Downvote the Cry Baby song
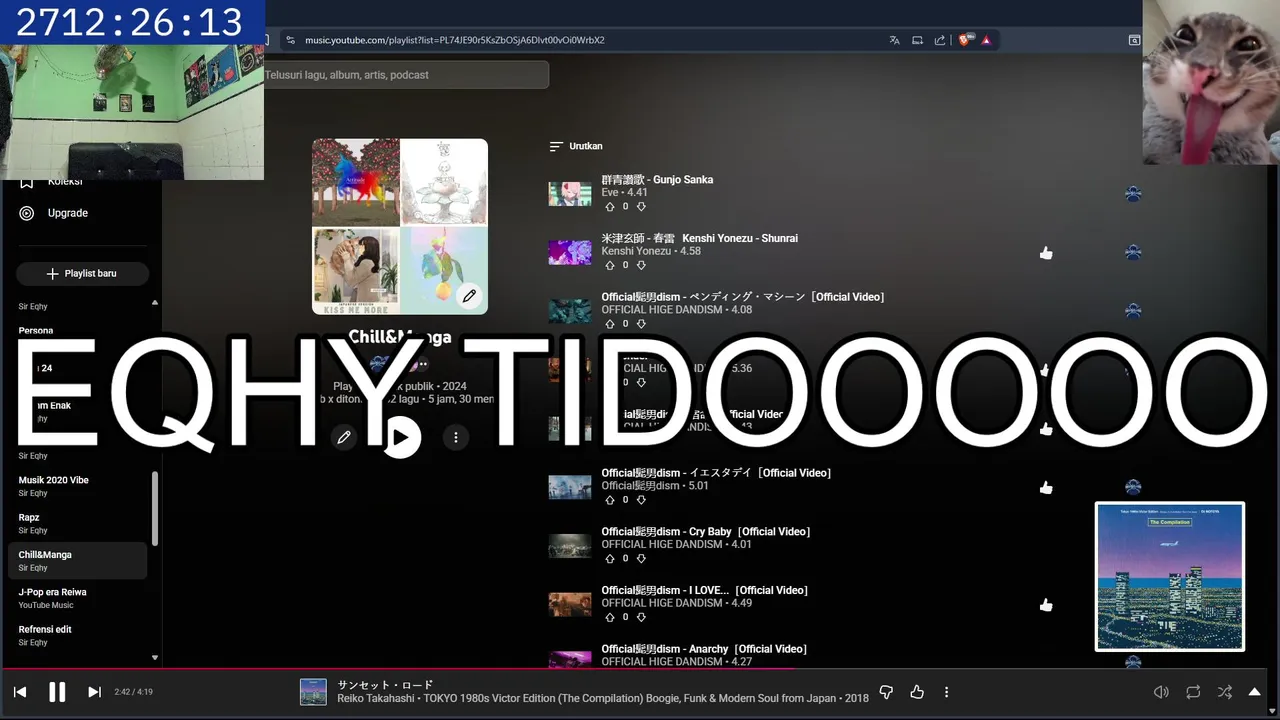This screenshot has height=720, width=1280. (x=641, y=558)
